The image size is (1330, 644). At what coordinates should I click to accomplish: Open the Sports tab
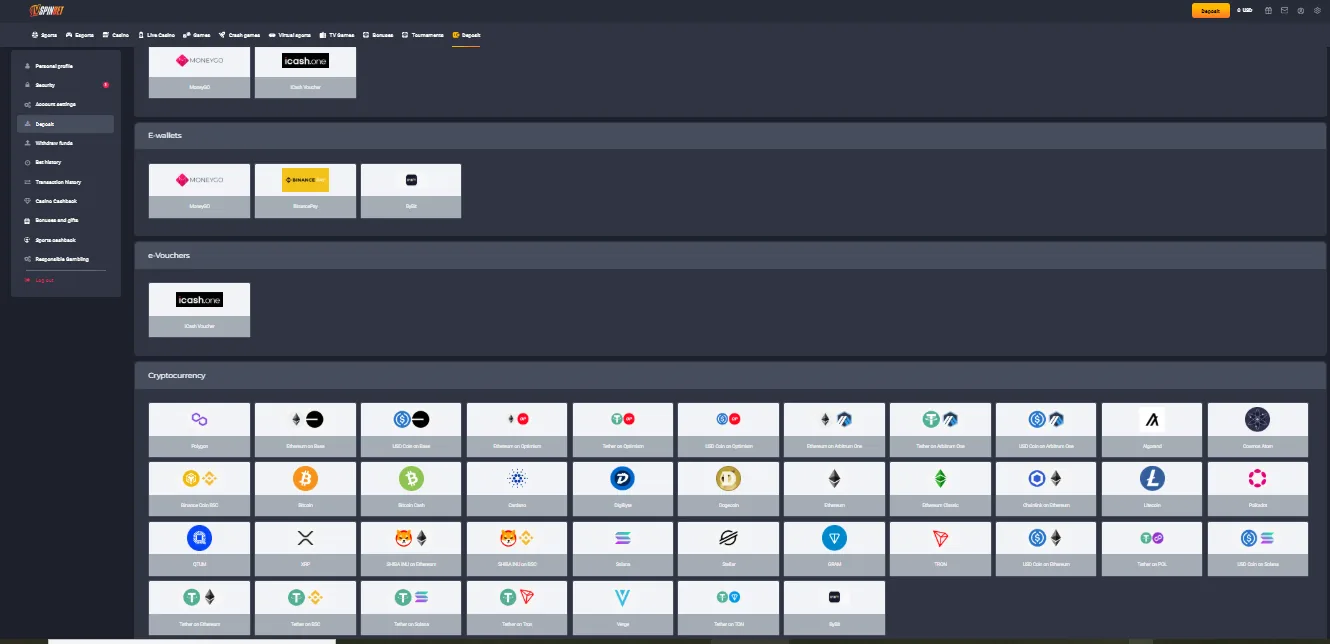pyautogui.click(x=44, y=34)
